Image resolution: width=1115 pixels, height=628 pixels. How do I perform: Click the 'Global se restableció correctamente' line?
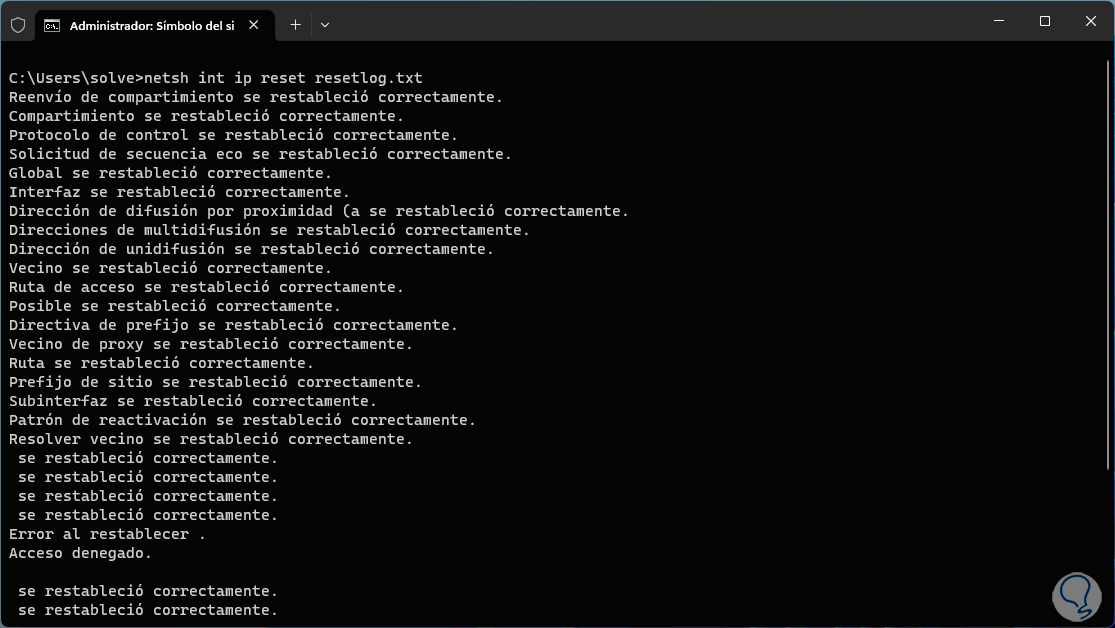pos(170,173)
